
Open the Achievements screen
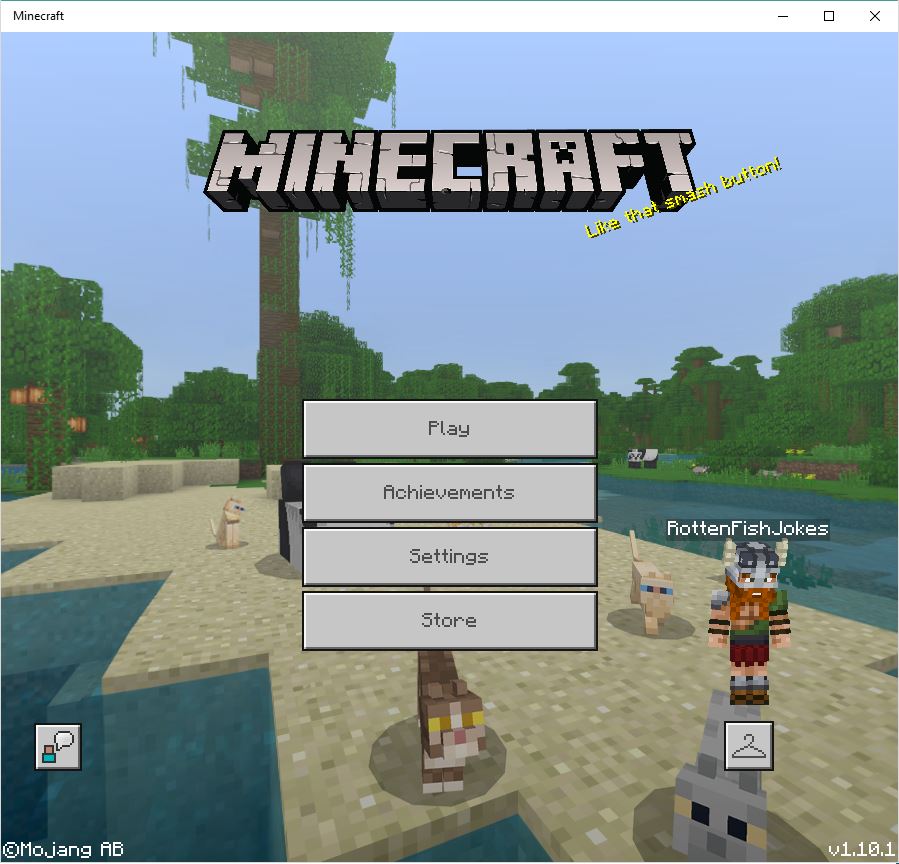tap(450, 492)
